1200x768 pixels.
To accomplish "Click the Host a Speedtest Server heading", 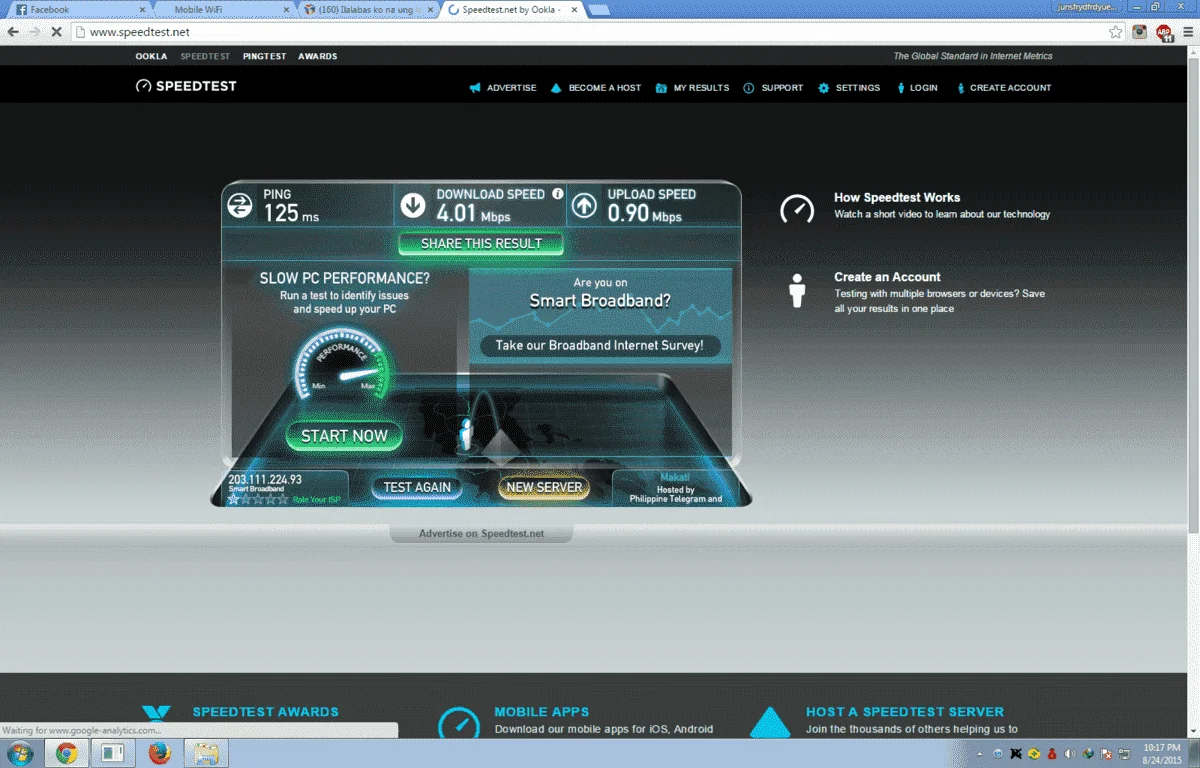I will [905, 712].
